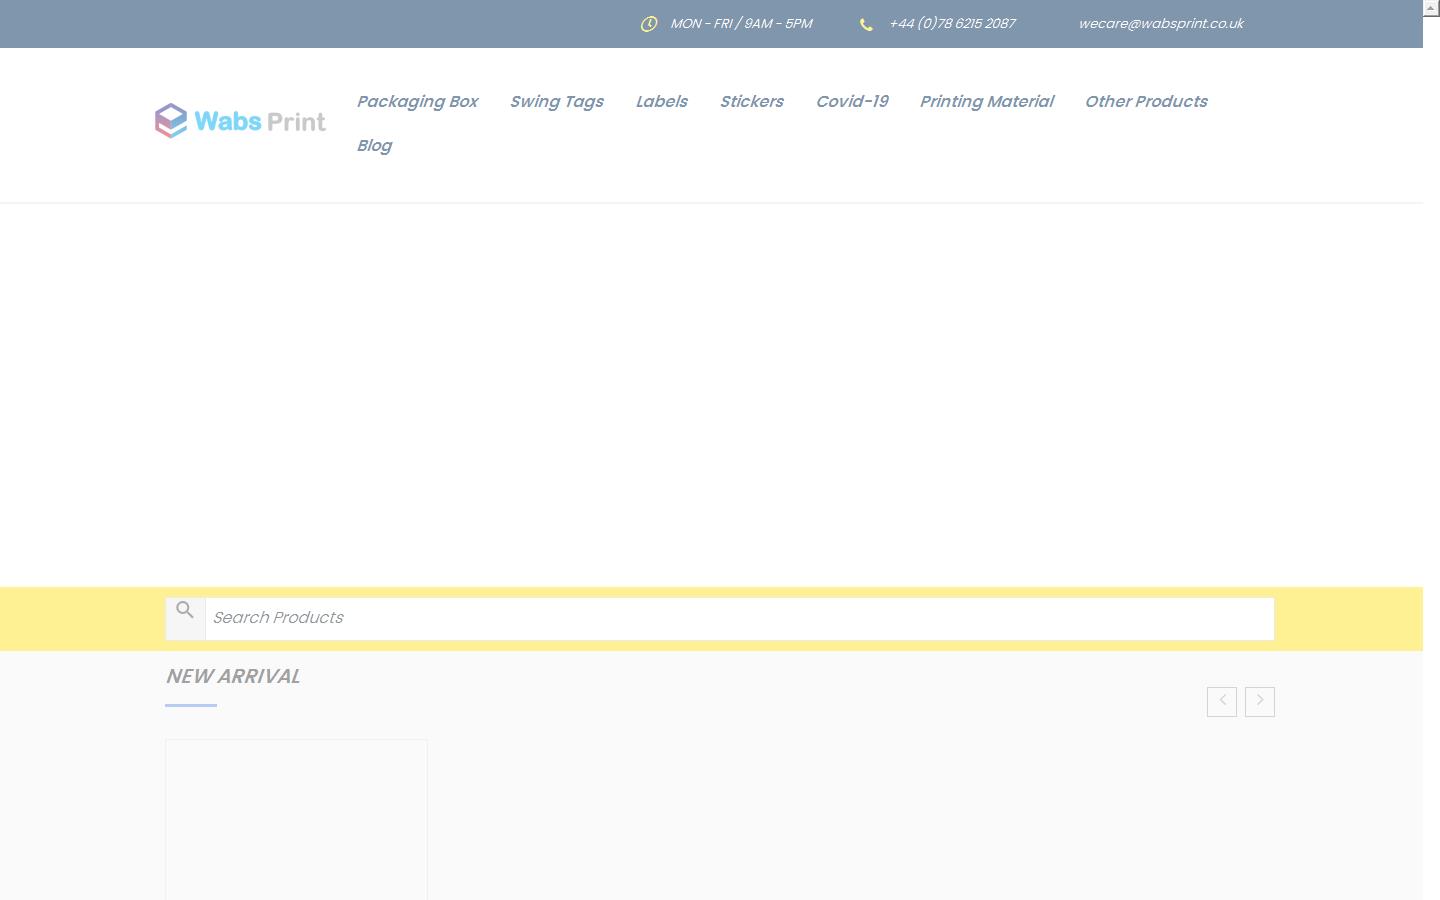Open the Packaging Box menu
Screen dimensions: 1440x900
click(x=417, y=102)
